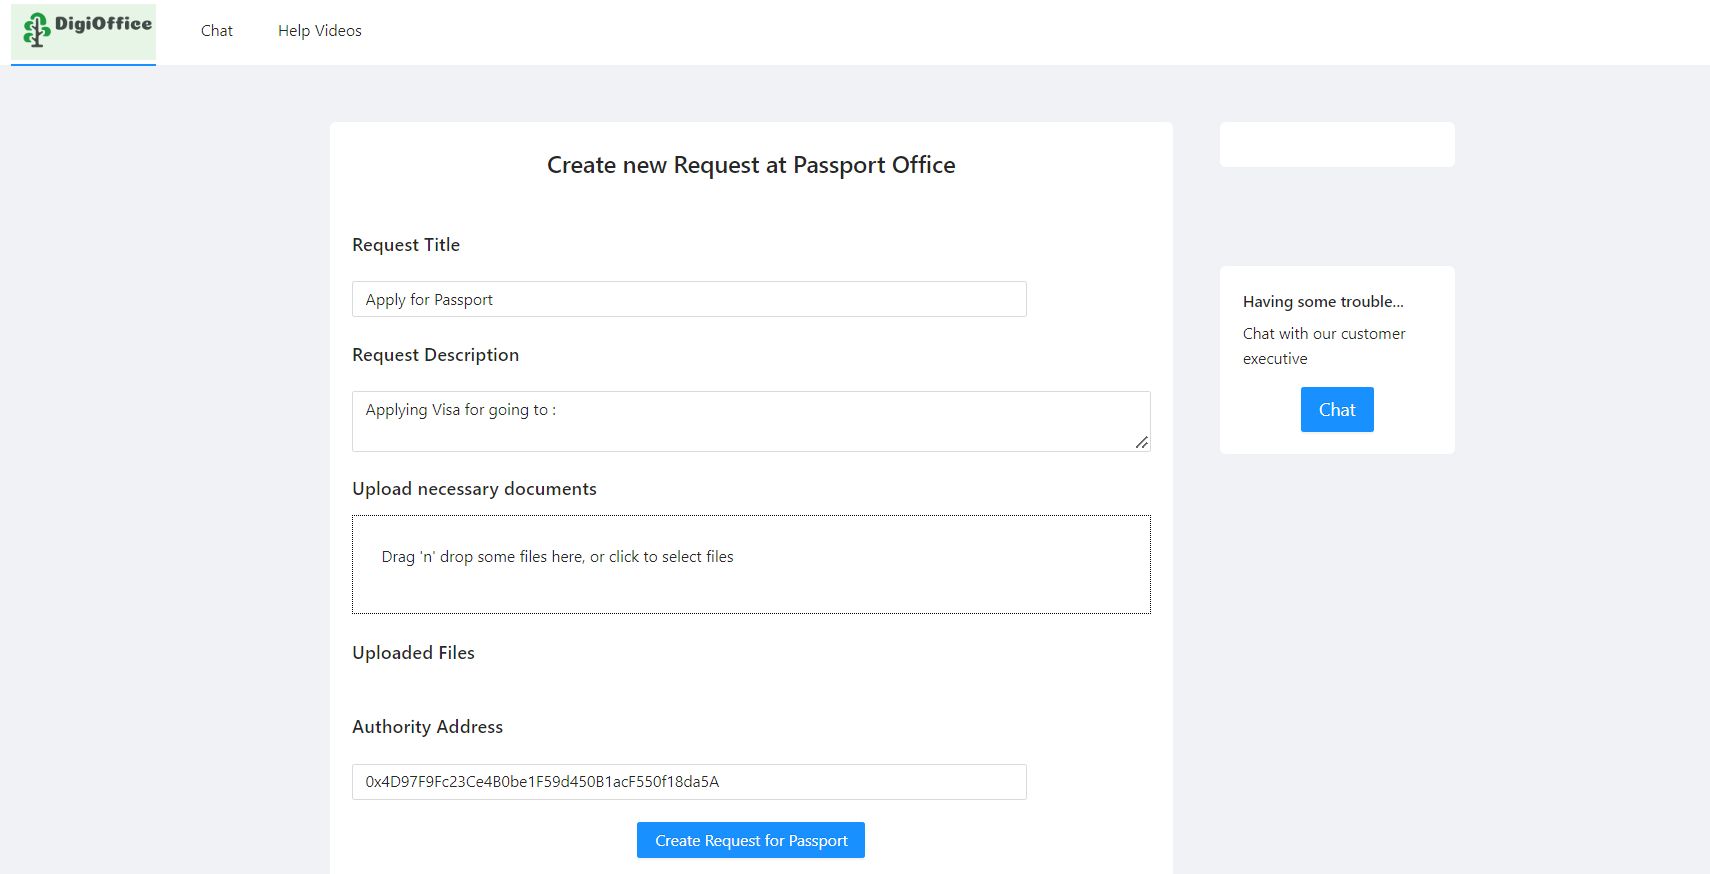The height and width of the screenshot is (874, 1710).
Task: Start chat via blue Chat button
Action: coord(1337,410)
